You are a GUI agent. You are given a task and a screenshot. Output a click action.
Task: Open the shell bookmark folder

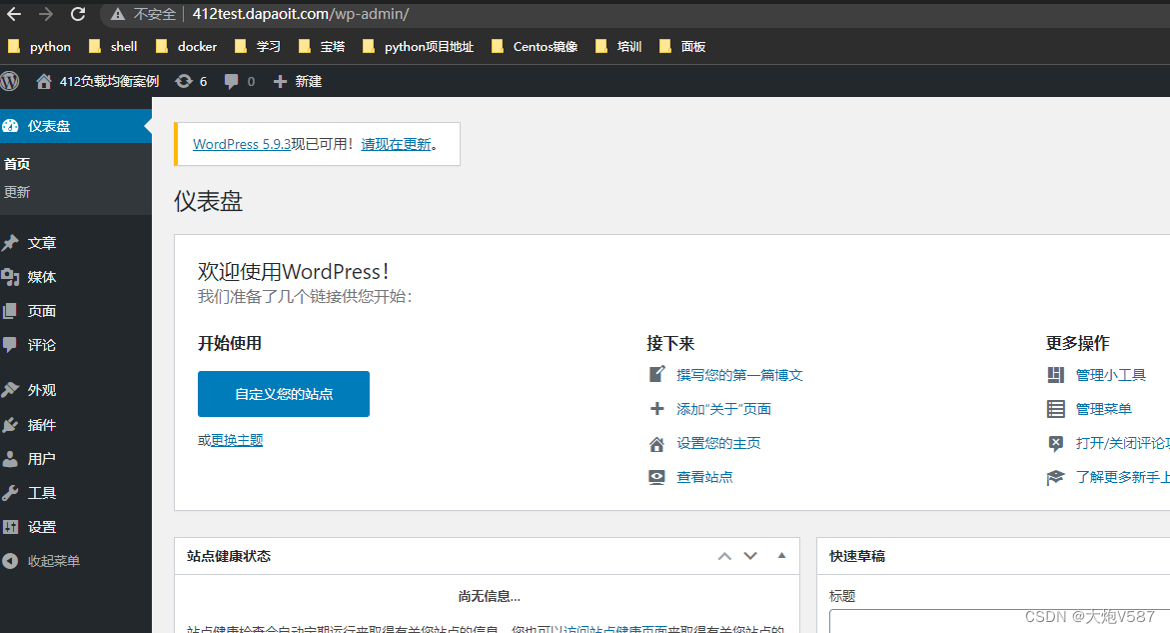click(113, 46)
